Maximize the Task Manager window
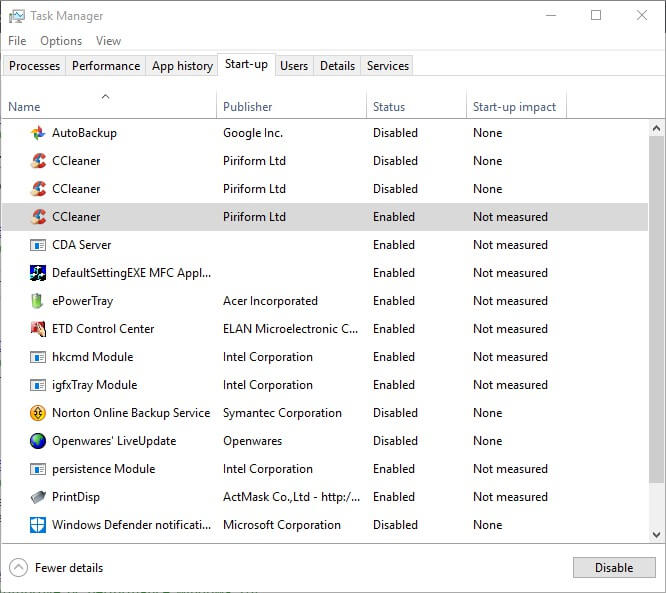 tap(596, 16)
